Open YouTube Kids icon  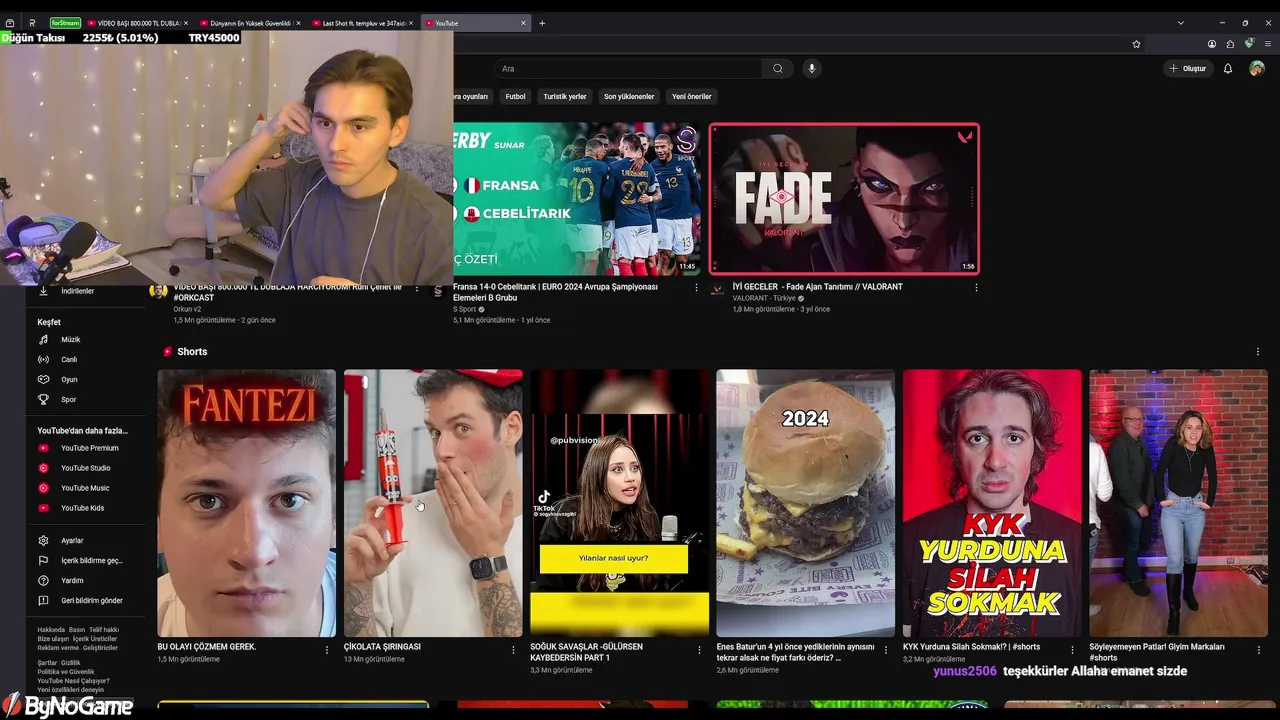point(43,508)
